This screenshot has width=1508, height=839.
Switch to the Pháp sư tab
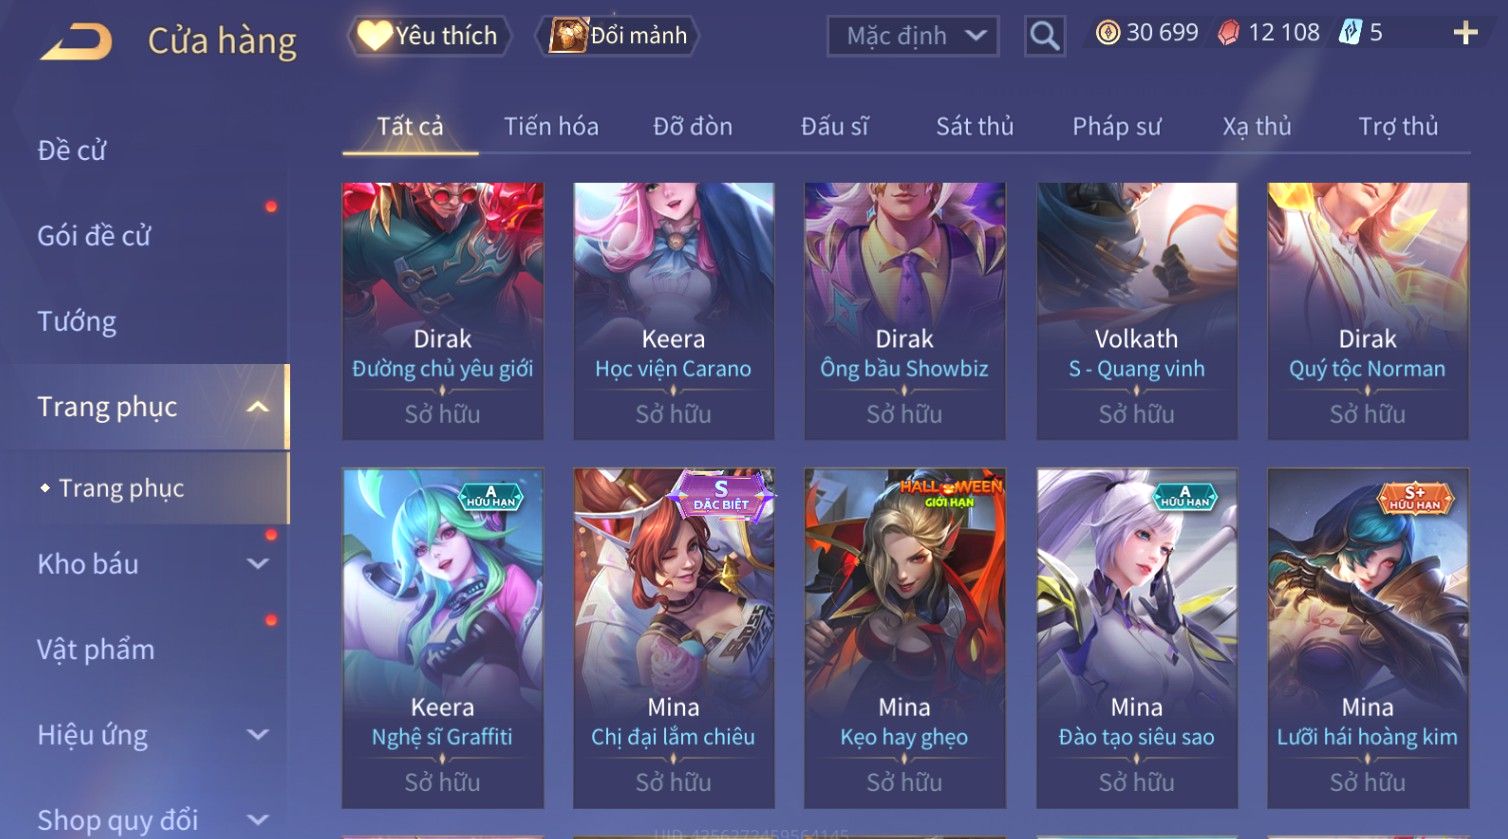(1116, 126)
